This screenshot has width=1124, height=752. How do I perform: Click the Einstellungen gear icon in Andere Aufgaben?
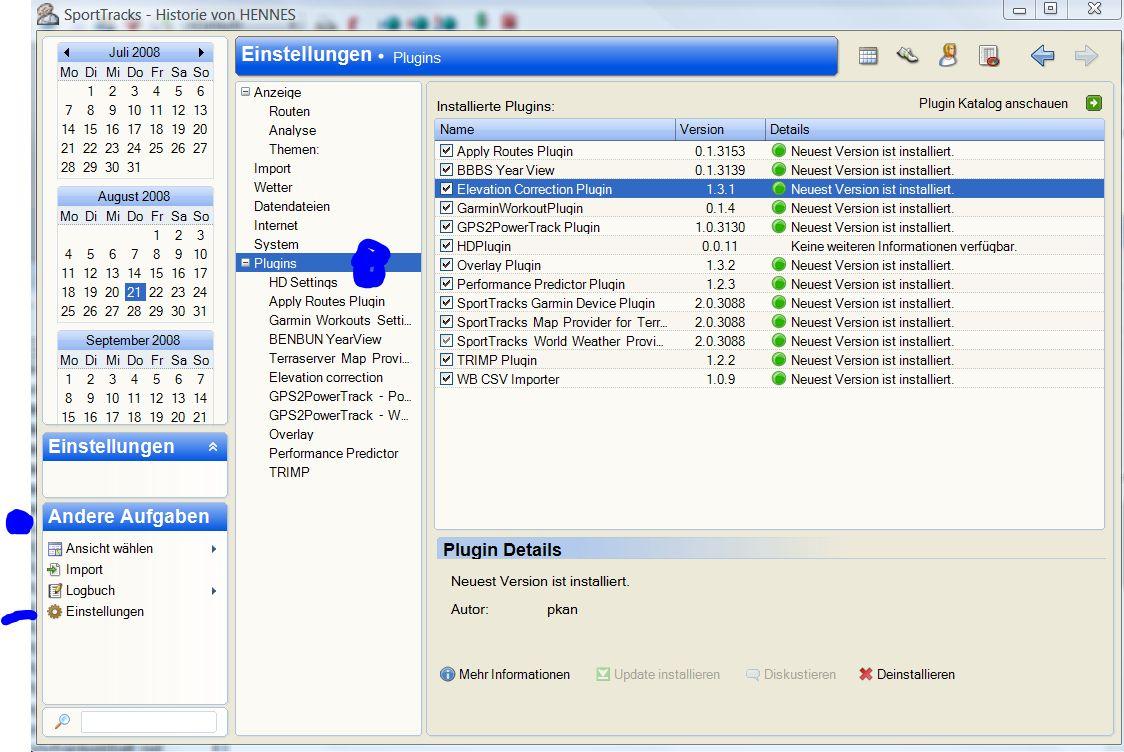click(x=54, y=611)
